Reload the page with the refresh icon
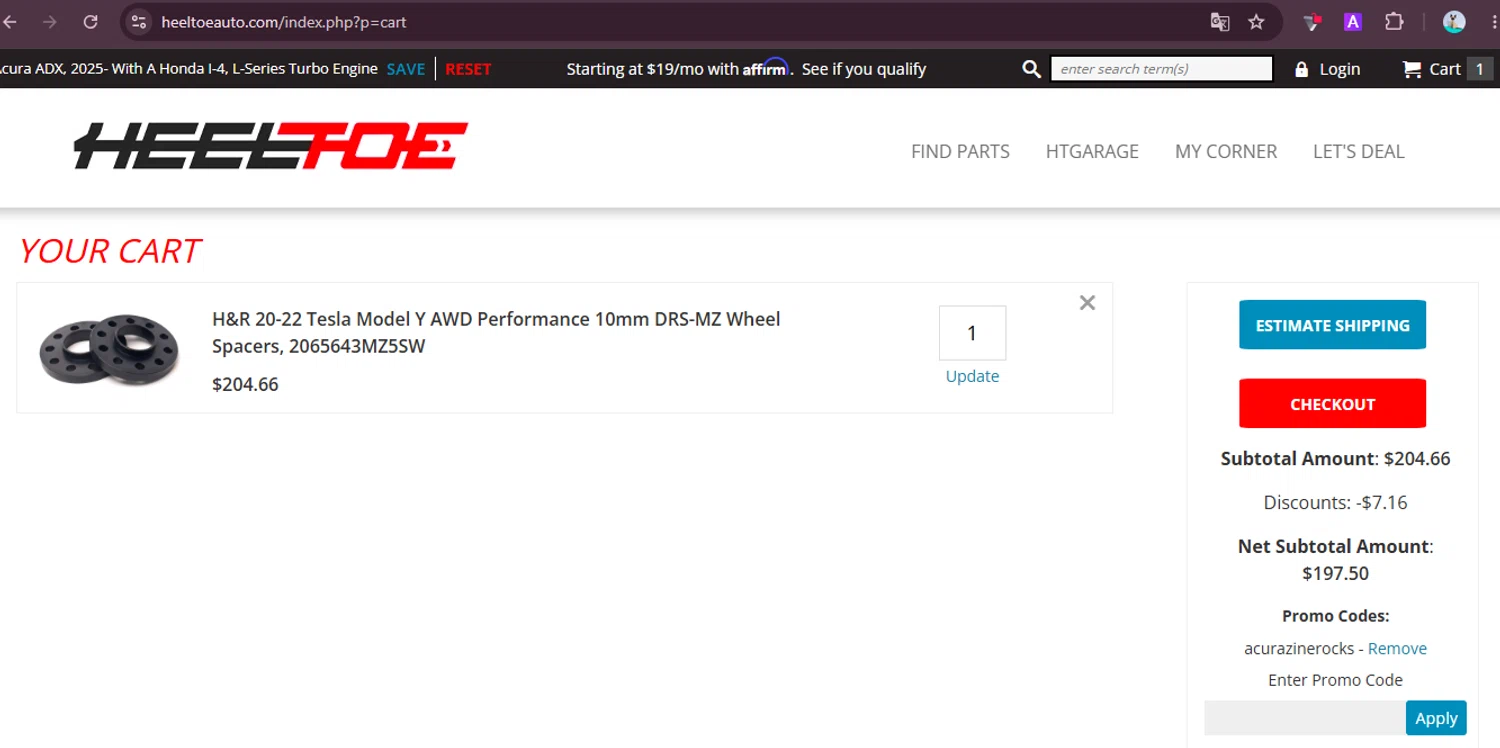 91,22
